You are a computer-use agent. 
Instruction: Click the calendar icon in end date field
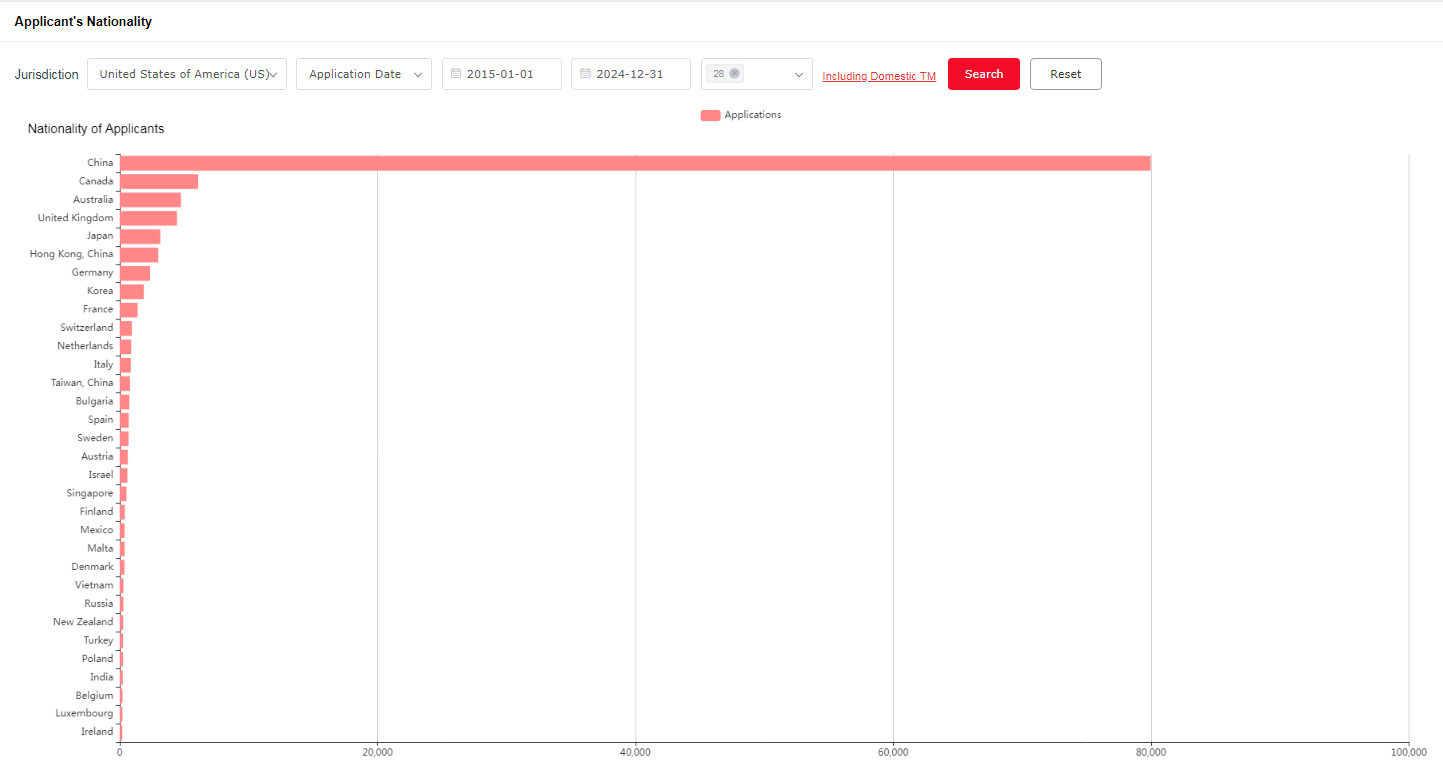click(x=585, y=74)
